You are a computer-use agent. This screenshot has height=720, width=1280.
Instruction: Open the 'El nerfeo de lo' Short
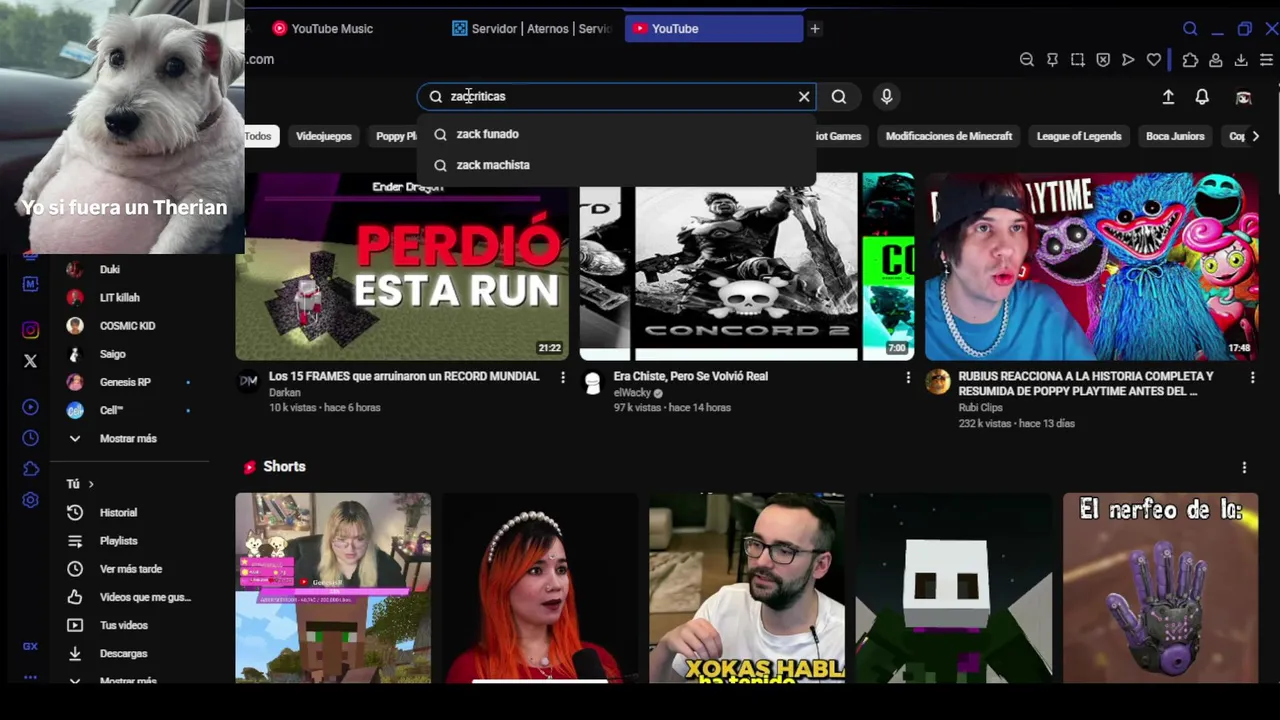1160,588
